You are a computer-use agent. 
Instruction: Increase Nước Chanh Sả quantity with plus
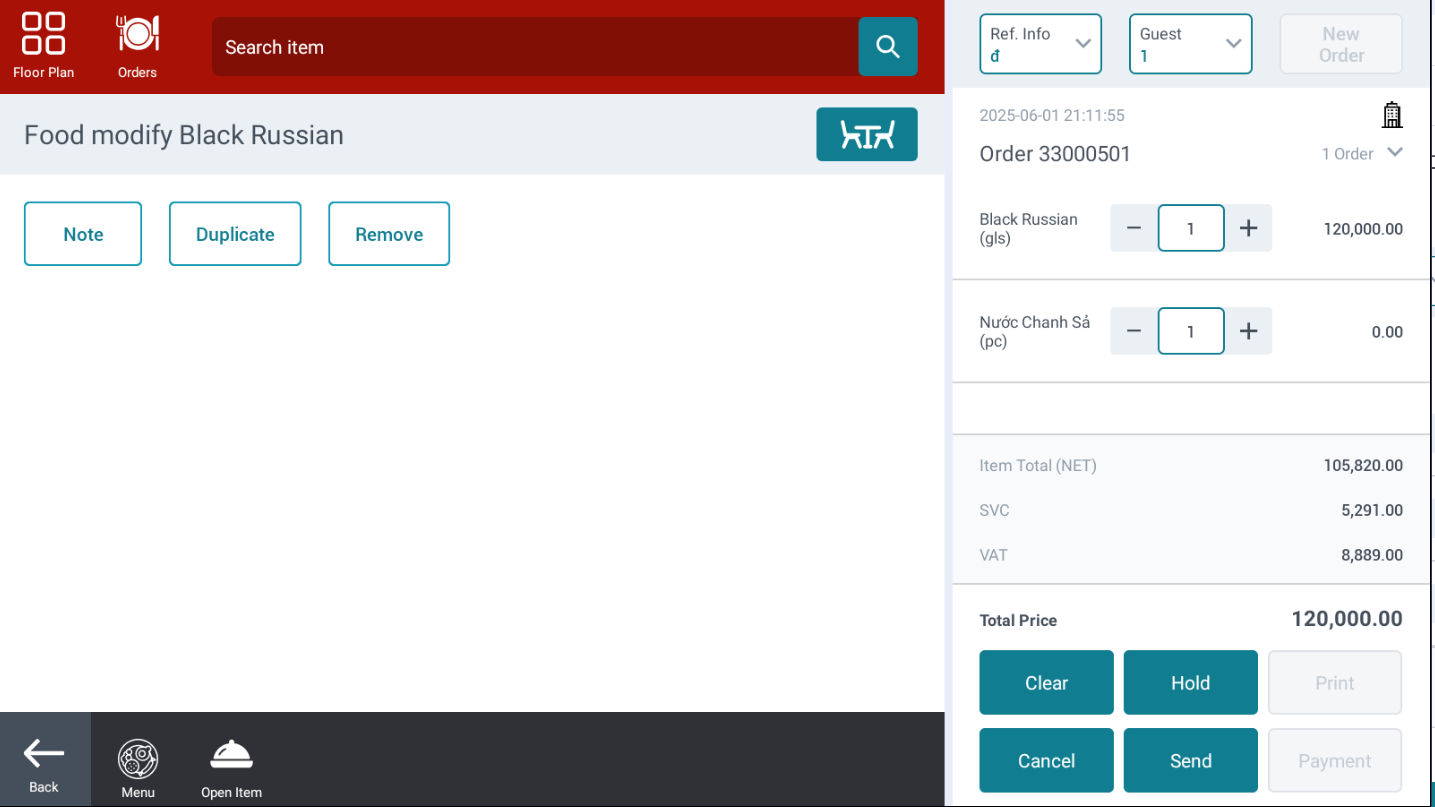tap(1249, 331)
